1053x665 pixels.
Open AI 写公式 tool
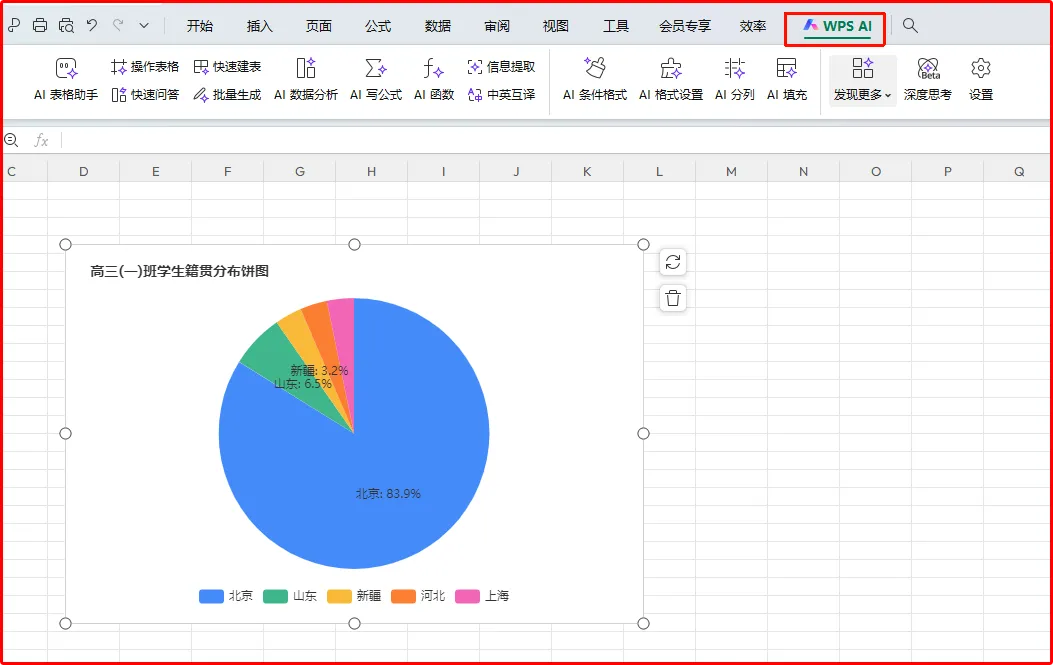tap(375, 79)
